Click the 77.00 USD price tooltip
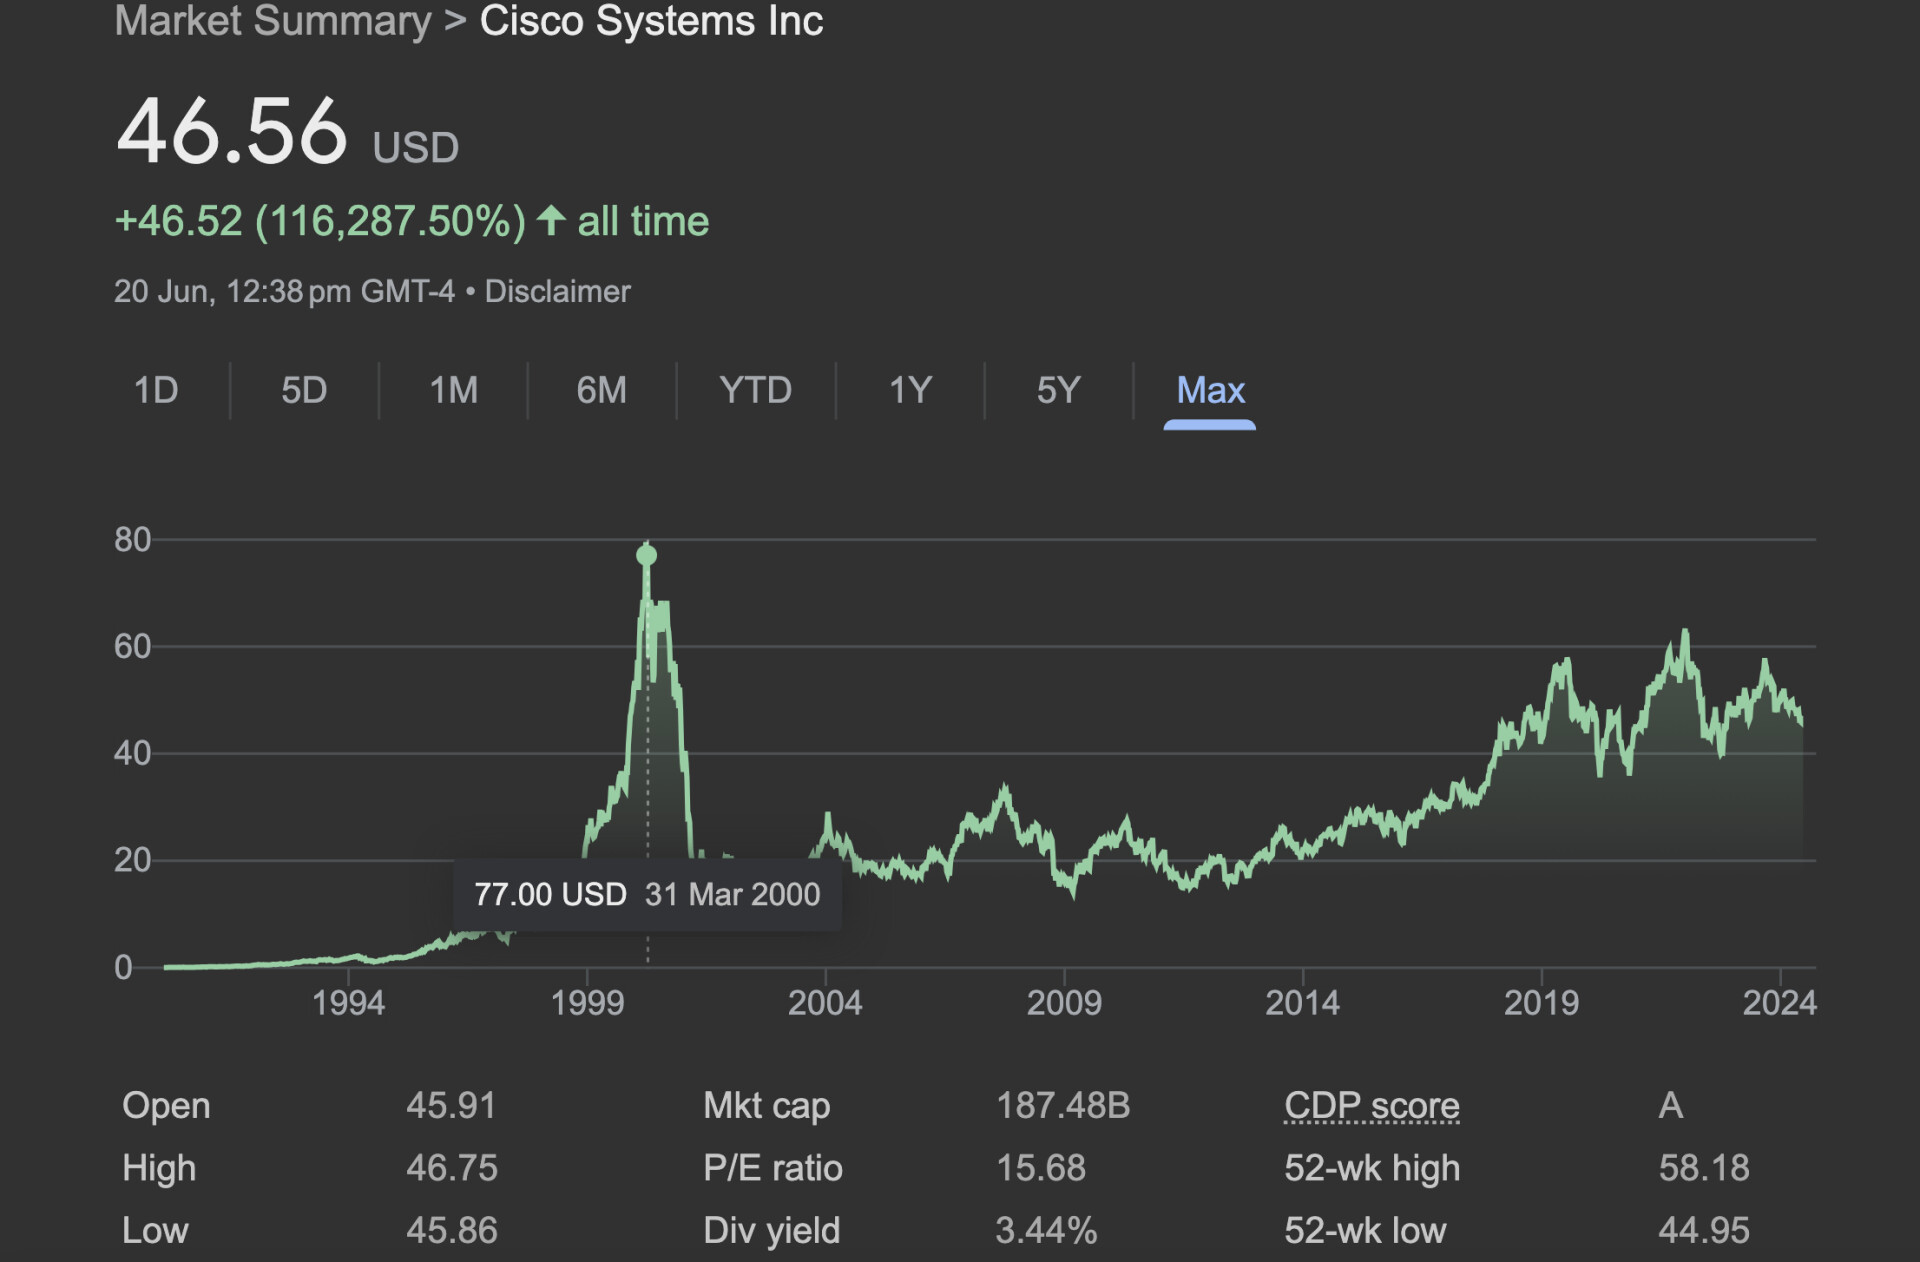This screenshot has height=1262, width=1920. point(647,895)
